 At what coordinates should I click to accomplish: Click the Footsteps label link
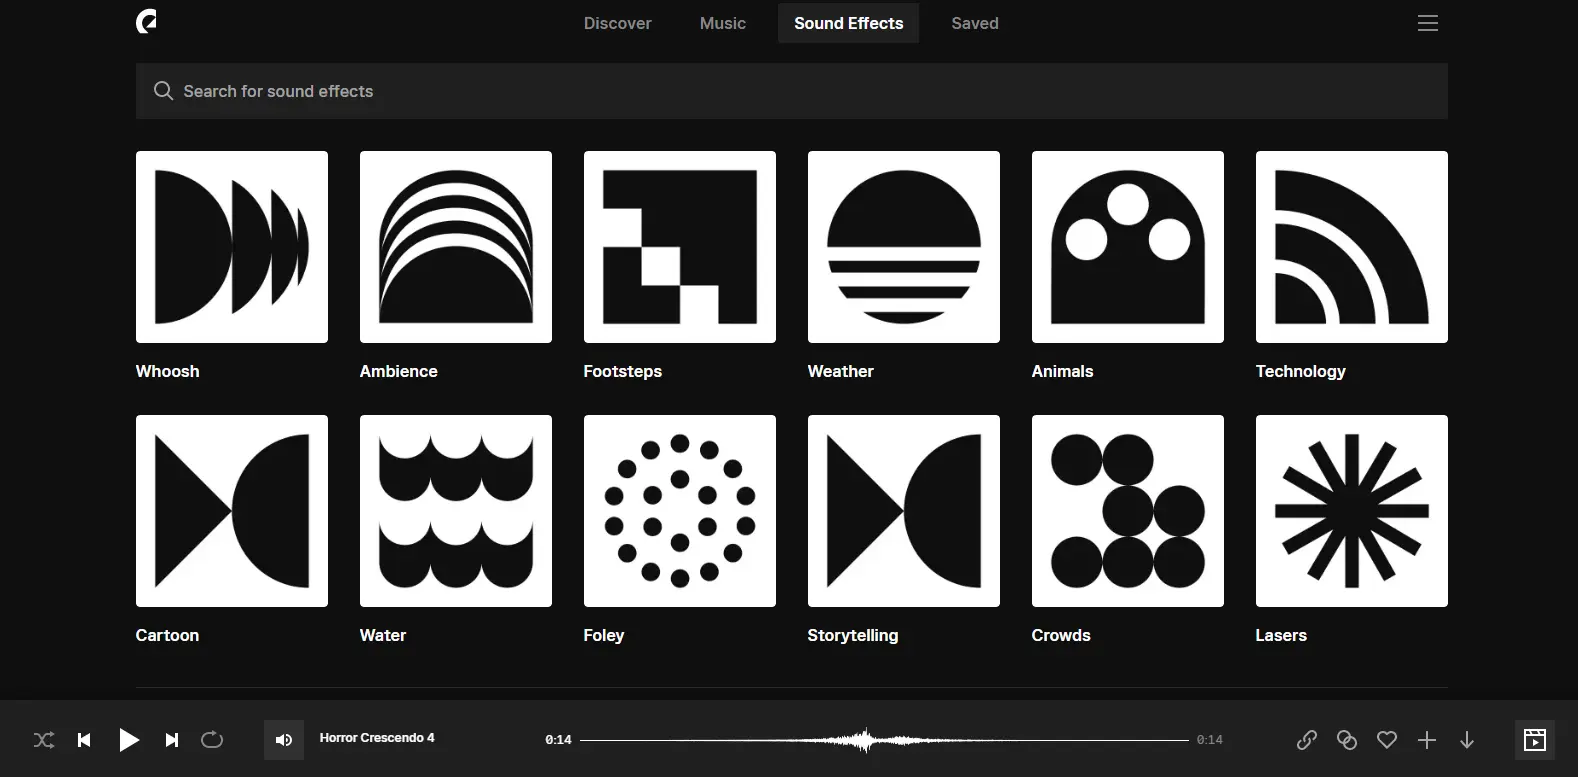[x=622, y=371]
